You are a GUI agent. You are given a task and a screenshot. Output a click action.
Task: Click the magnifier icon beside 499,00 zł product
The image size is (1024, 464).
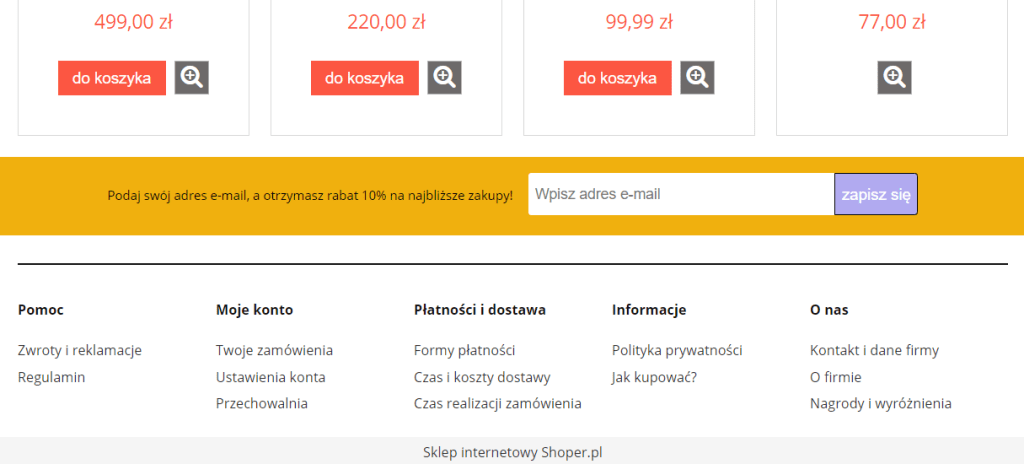pos(192,78)
